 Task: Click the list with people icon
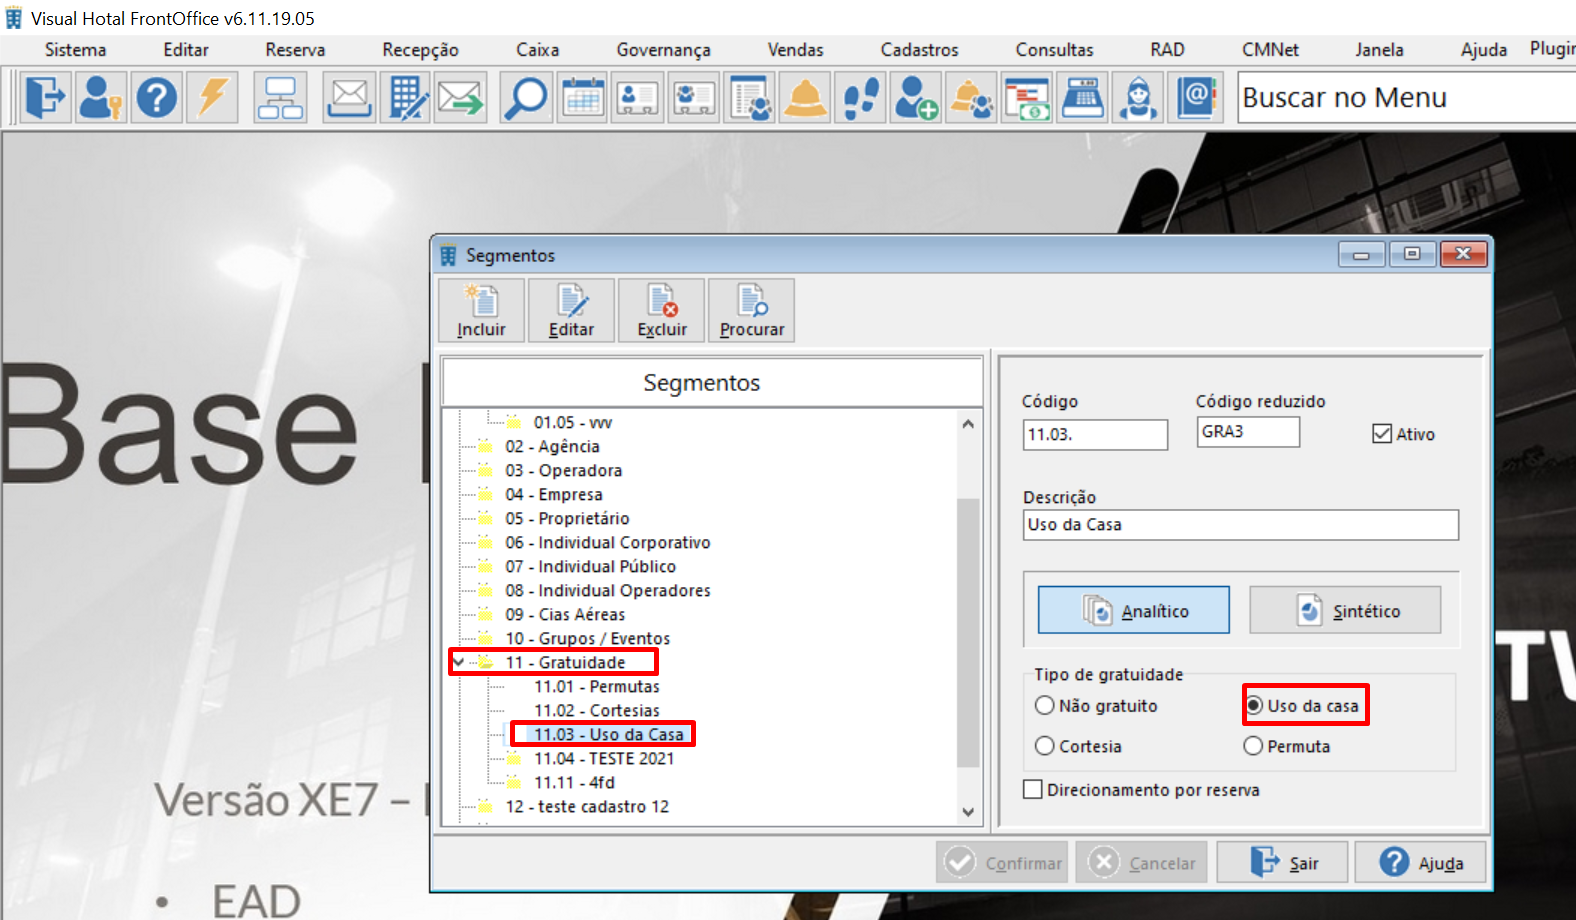point(750,98)
